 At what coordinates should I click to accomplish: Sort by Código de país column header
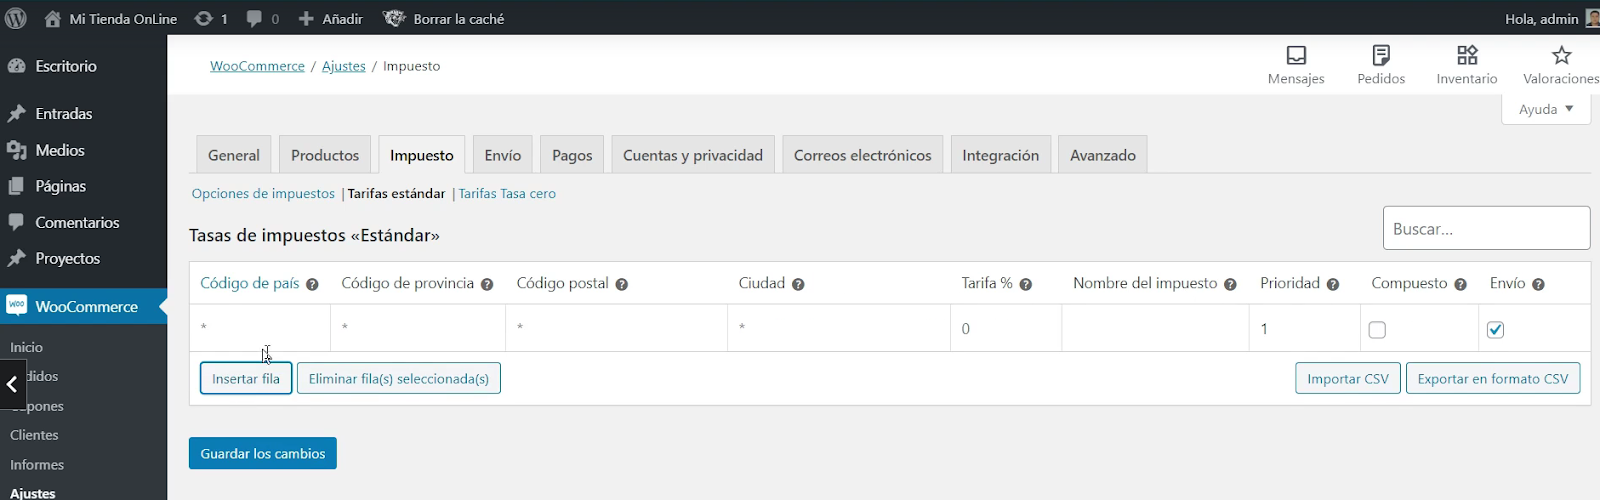[250, 283]
